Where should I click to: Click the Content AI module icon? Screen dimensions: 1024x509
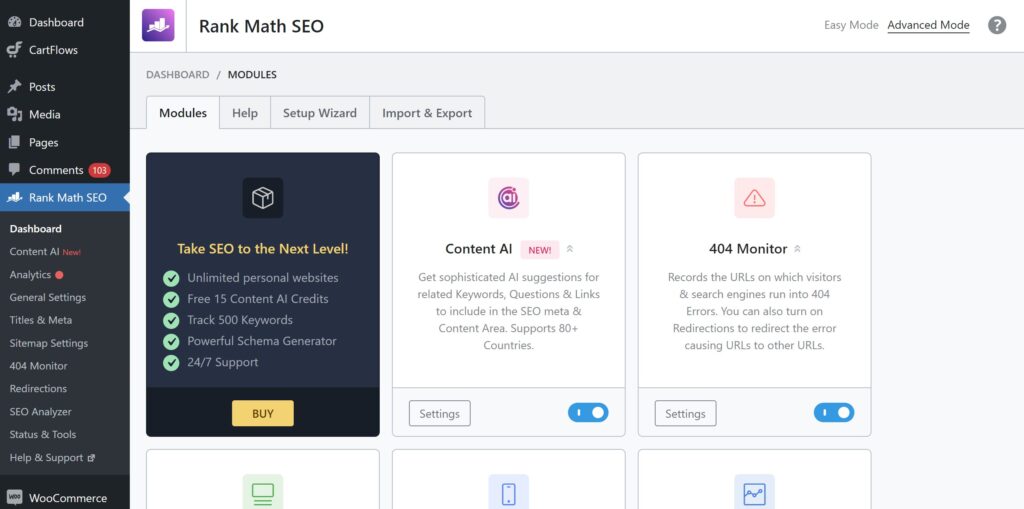tap(509, 198)
